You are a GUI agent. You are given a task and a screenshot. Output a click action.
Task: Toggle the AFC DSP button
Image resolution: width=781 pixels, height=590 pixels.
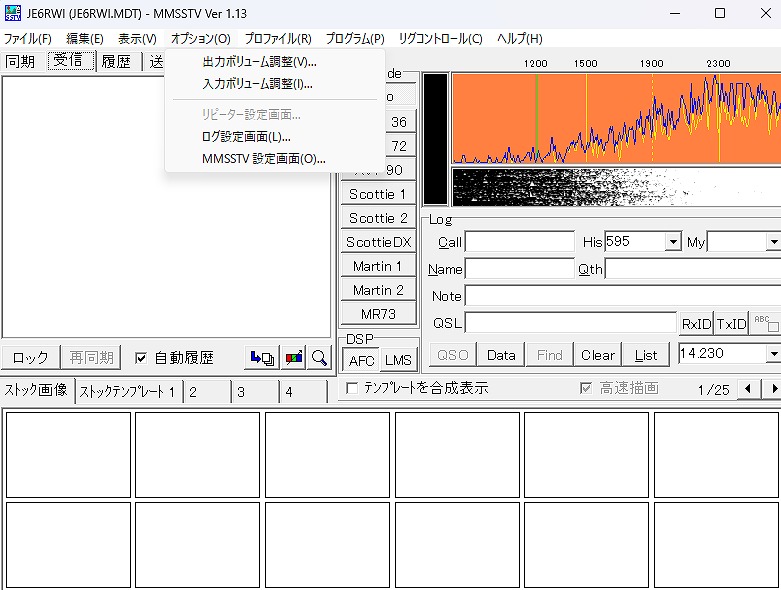361,360
